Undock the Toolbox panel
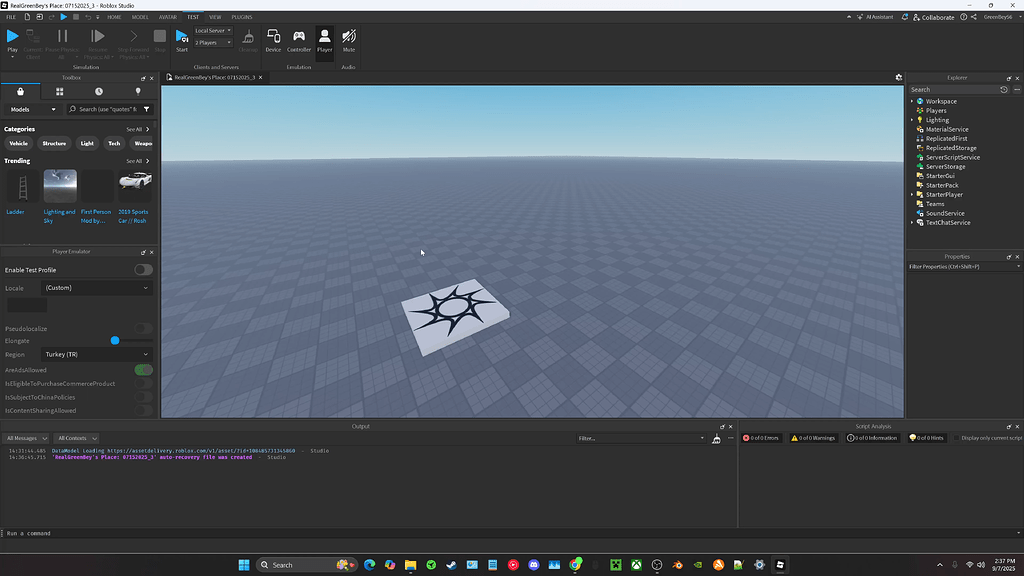The height and width of the screenshot is (576, 1024). pyautogui.click(x=143, y=78)
